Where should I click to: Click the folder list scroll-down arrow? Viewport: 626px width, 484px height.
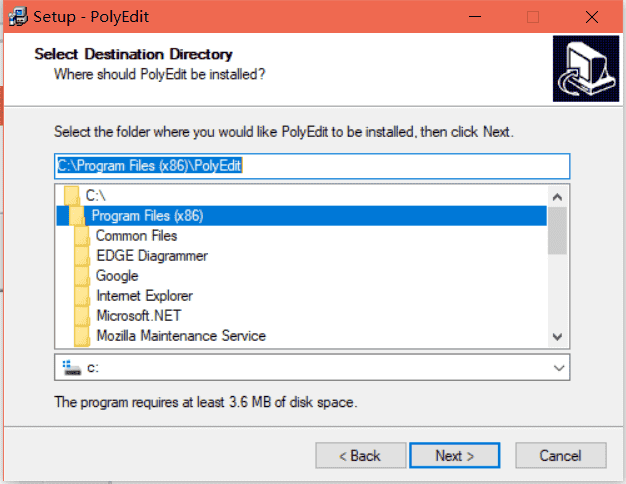pyautogui.click(x=557, y=337)
